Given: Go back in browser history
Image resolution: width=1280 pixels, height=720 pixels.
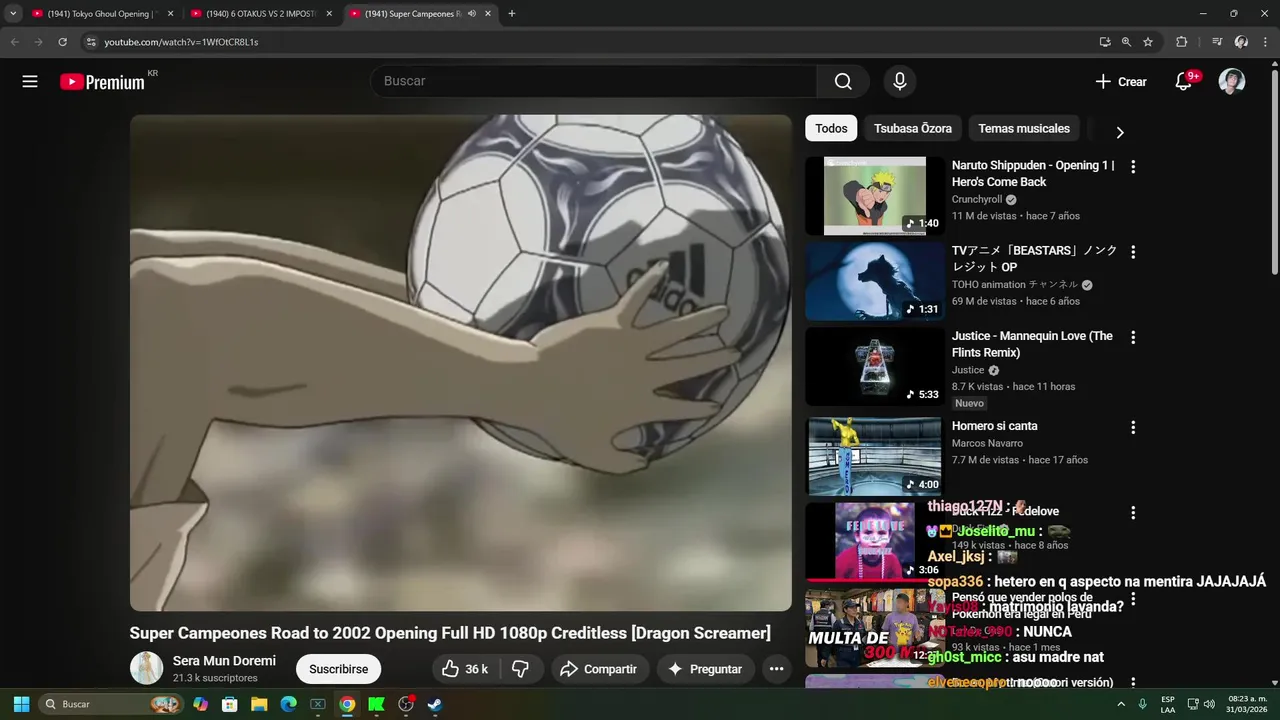Looking at the screenshot, I should pos(14,42).
